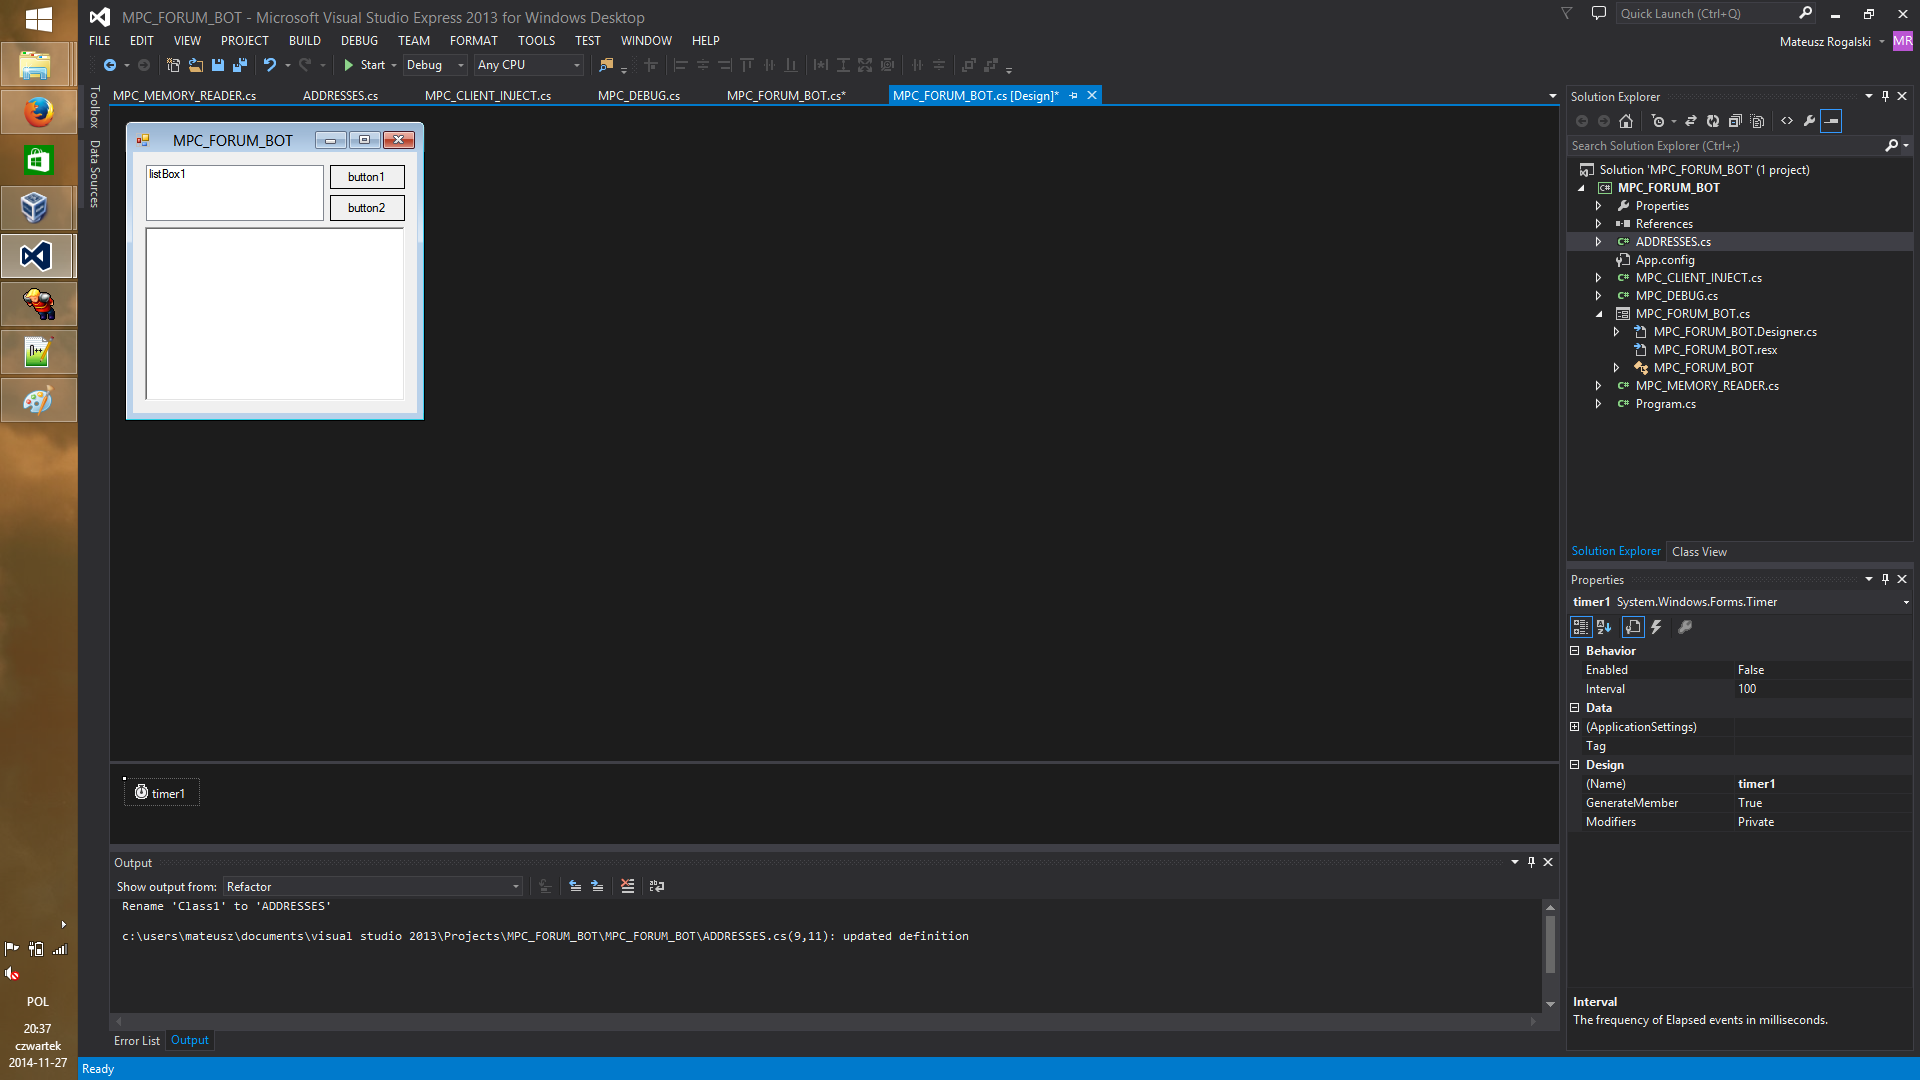Save the current file with the floppy icon
1920x1080 pixels.
pos(217,65)
